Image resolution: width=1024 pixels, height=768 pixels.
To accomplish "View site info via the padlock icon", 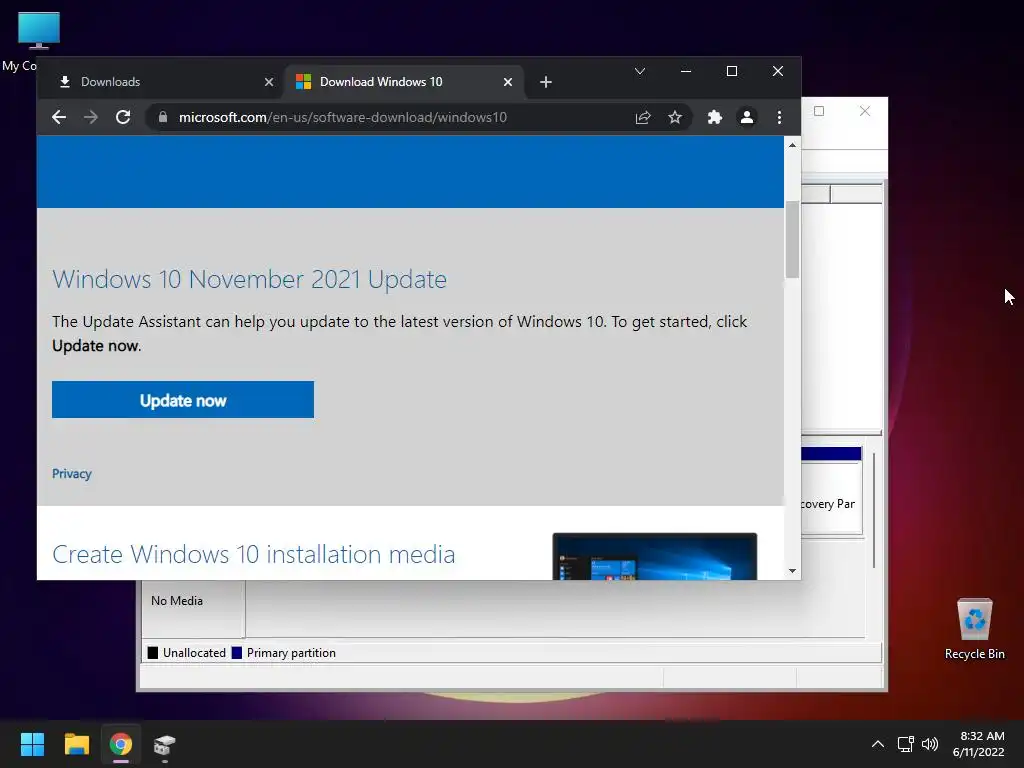I will [x=163, y=117].
